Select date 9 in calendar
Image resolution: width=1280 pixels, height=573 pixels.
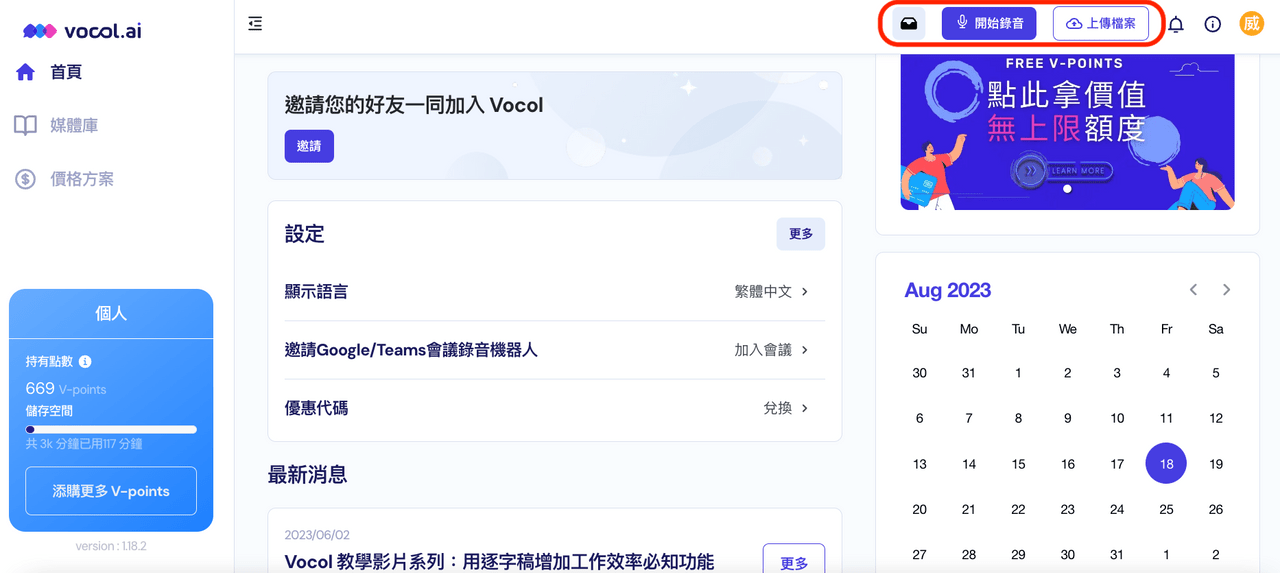tap(1068, 418)
